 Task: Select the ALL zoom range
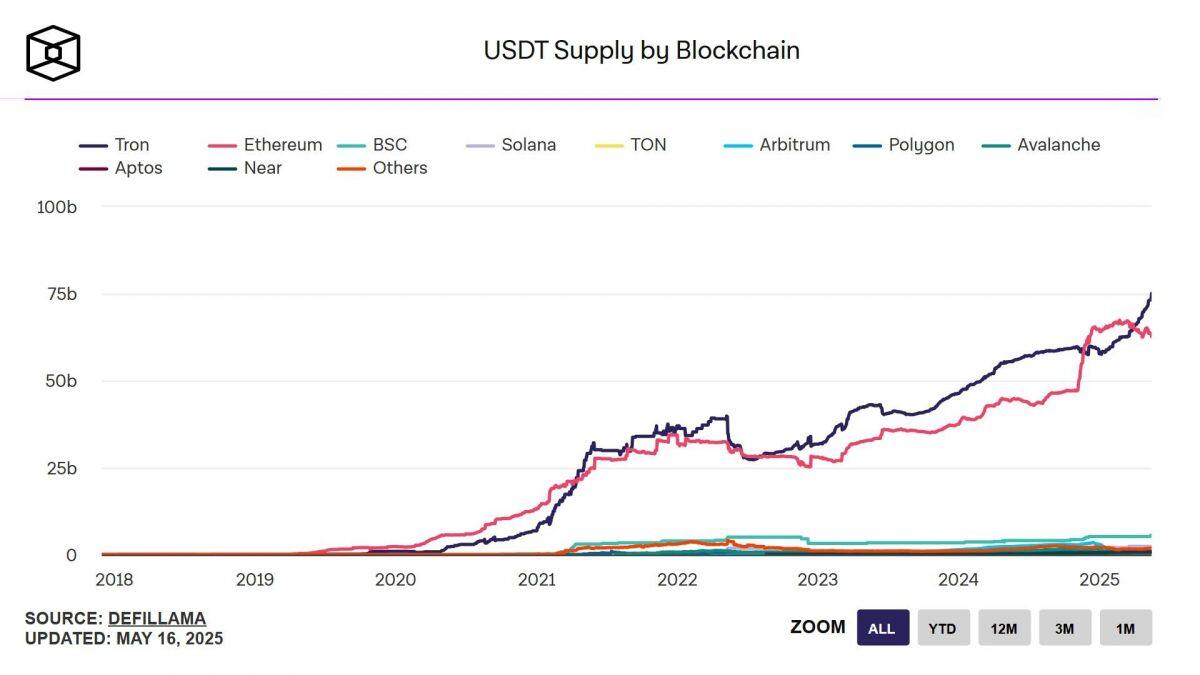point(881,627)
